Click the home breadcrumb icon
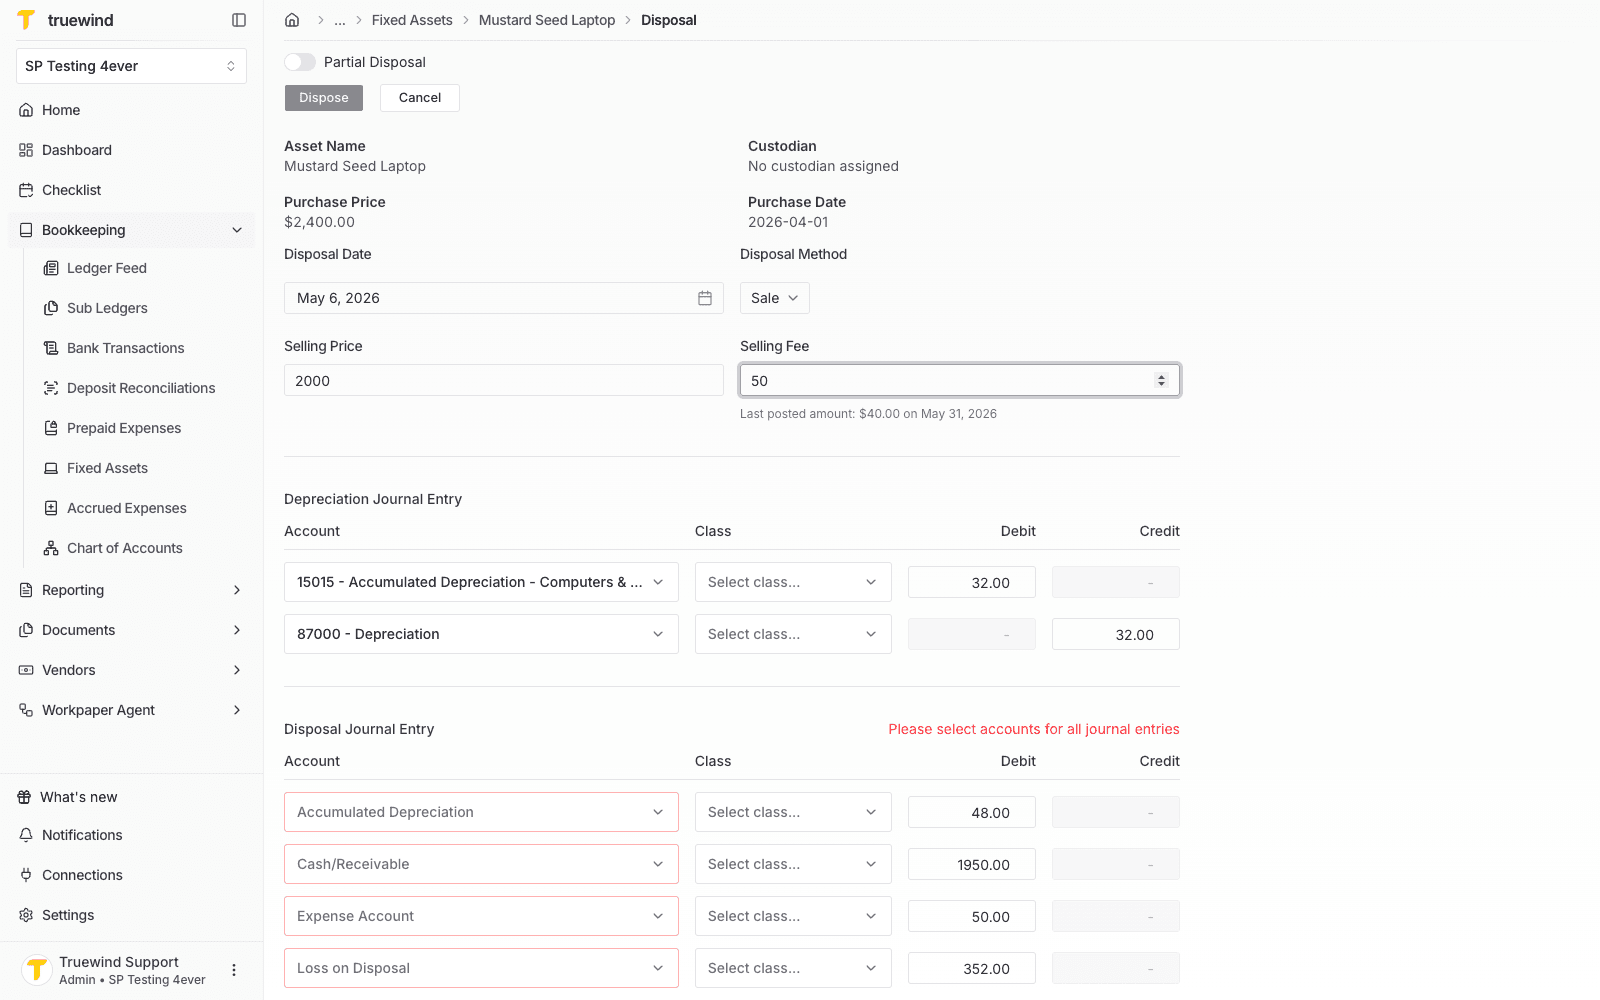This screenshot has height=1000, width=1600. [292, 20]
